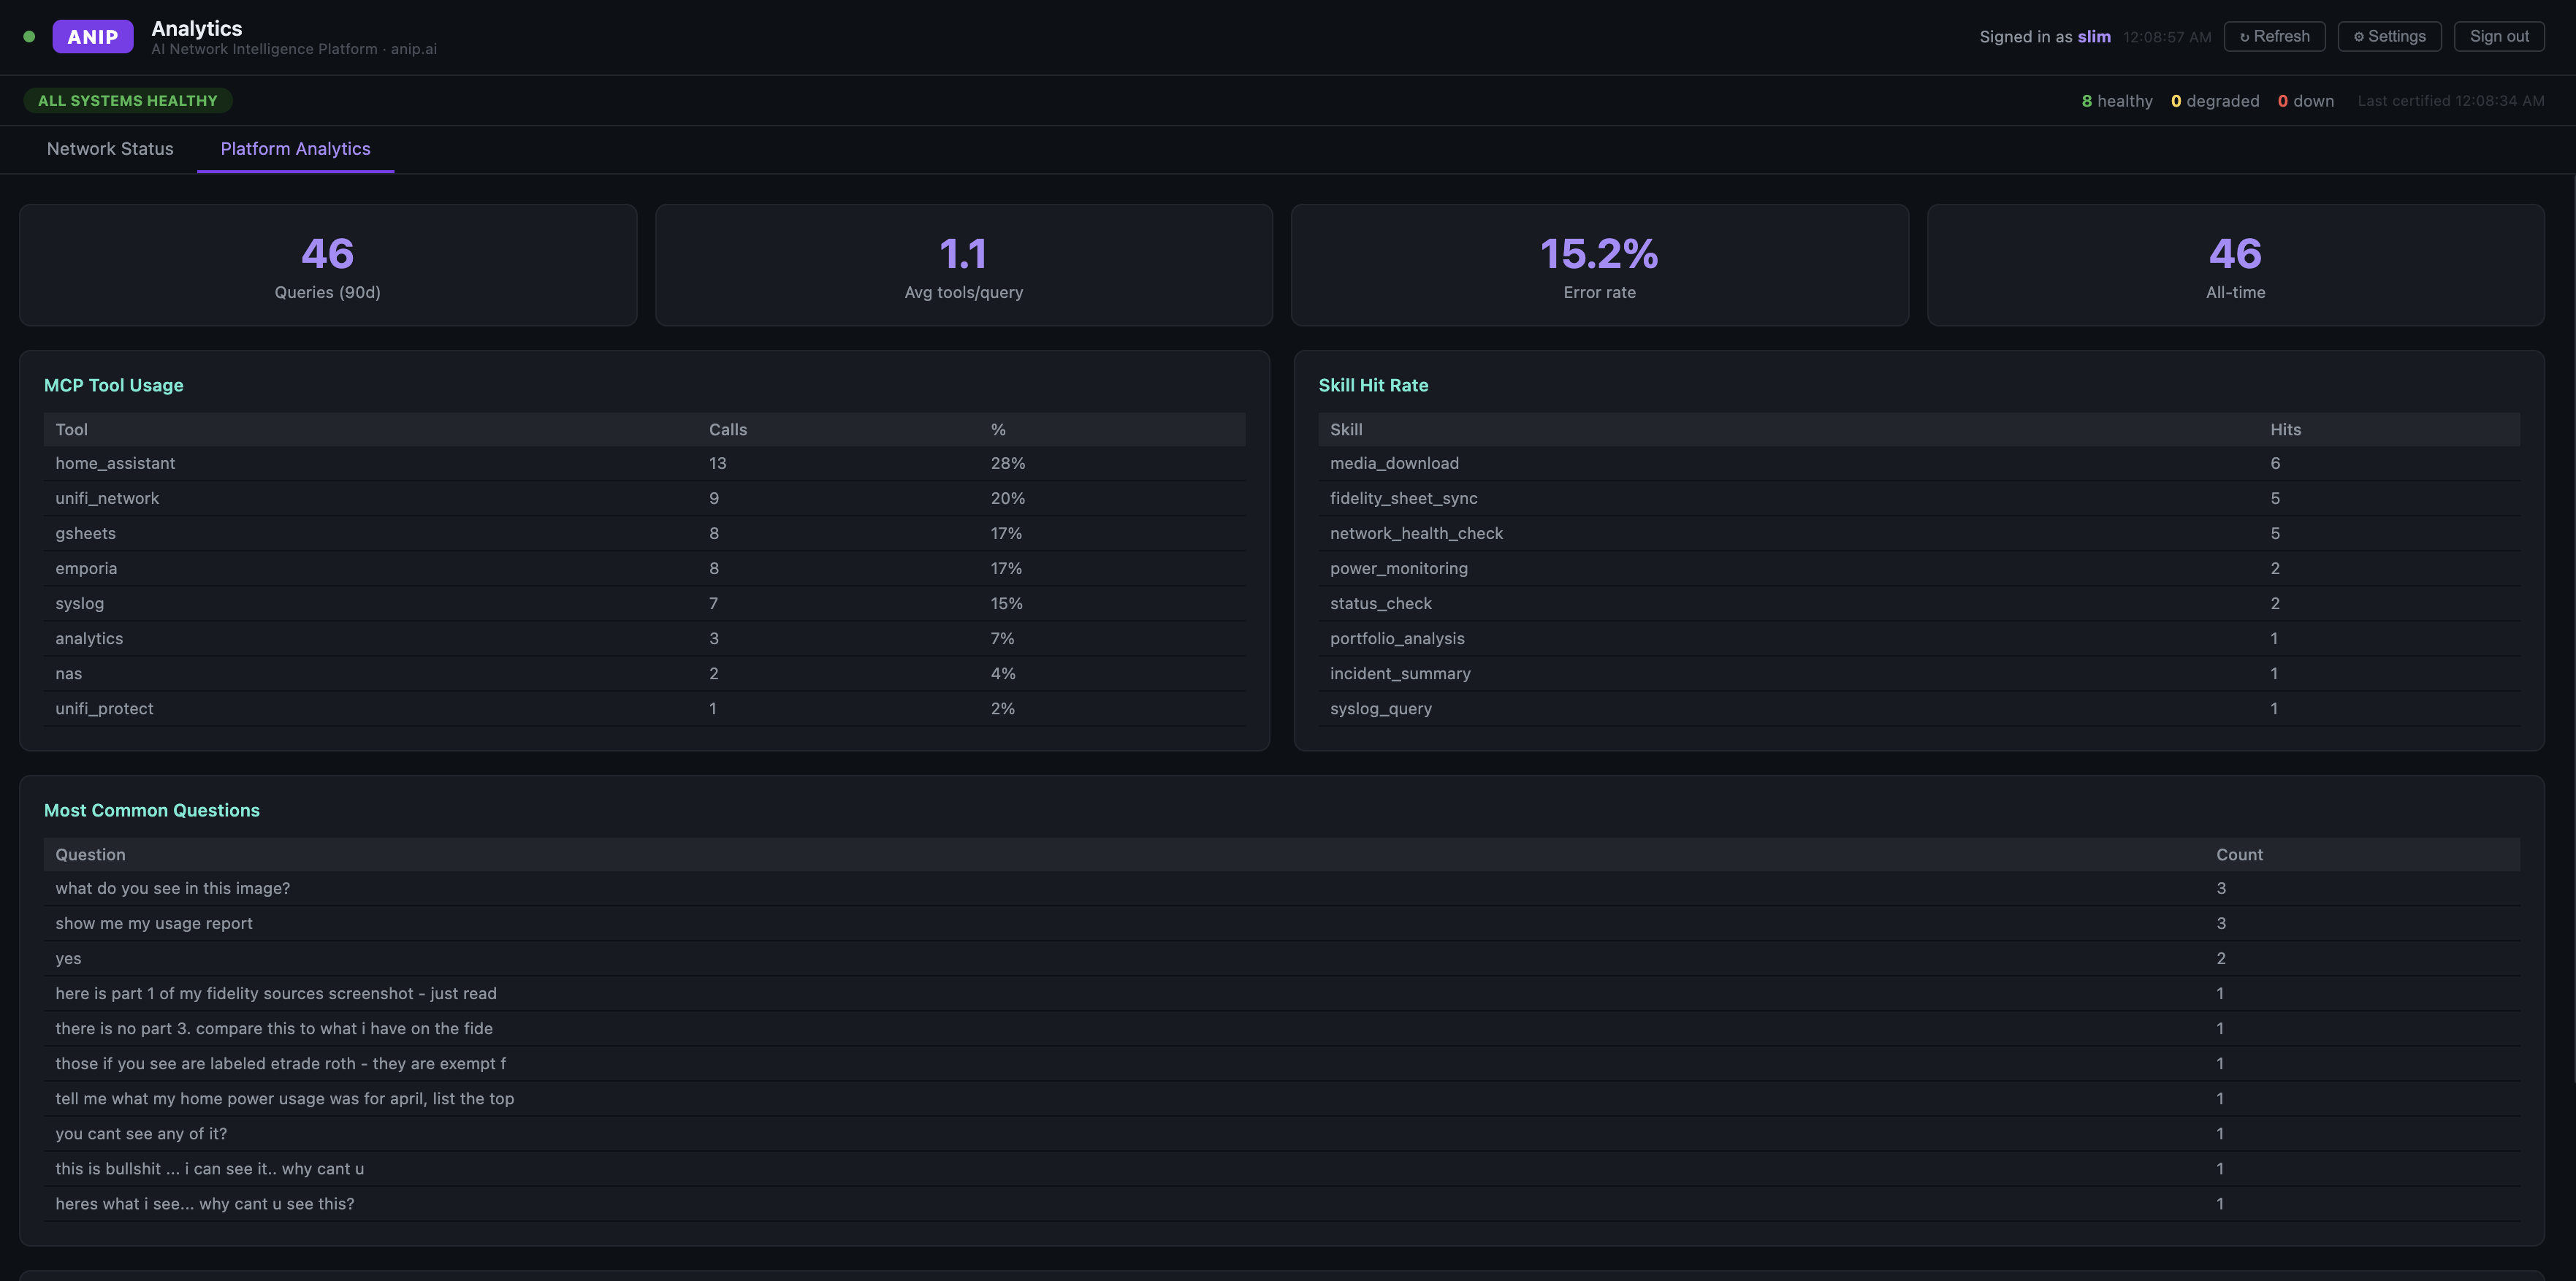The width and height of the screenshot is (2576, 1281).
Task: Select the Platform Analytics tab
Action: [x=295, y=149]
